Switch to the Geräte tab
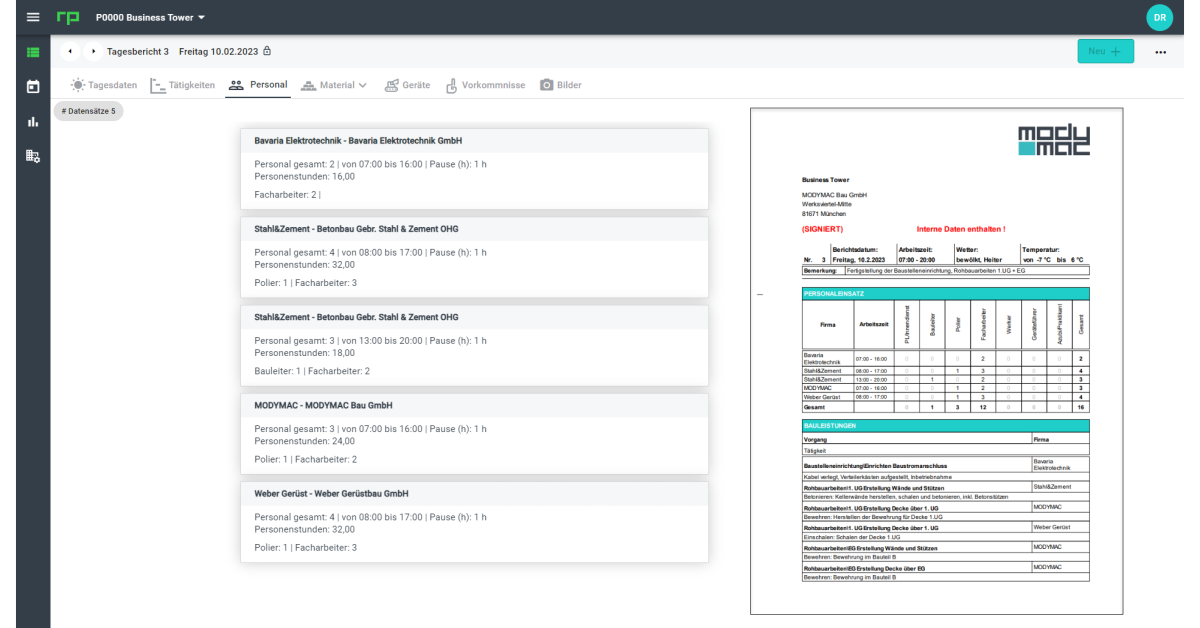Viewport: 1200px width, 628px height. coord(408,85)
